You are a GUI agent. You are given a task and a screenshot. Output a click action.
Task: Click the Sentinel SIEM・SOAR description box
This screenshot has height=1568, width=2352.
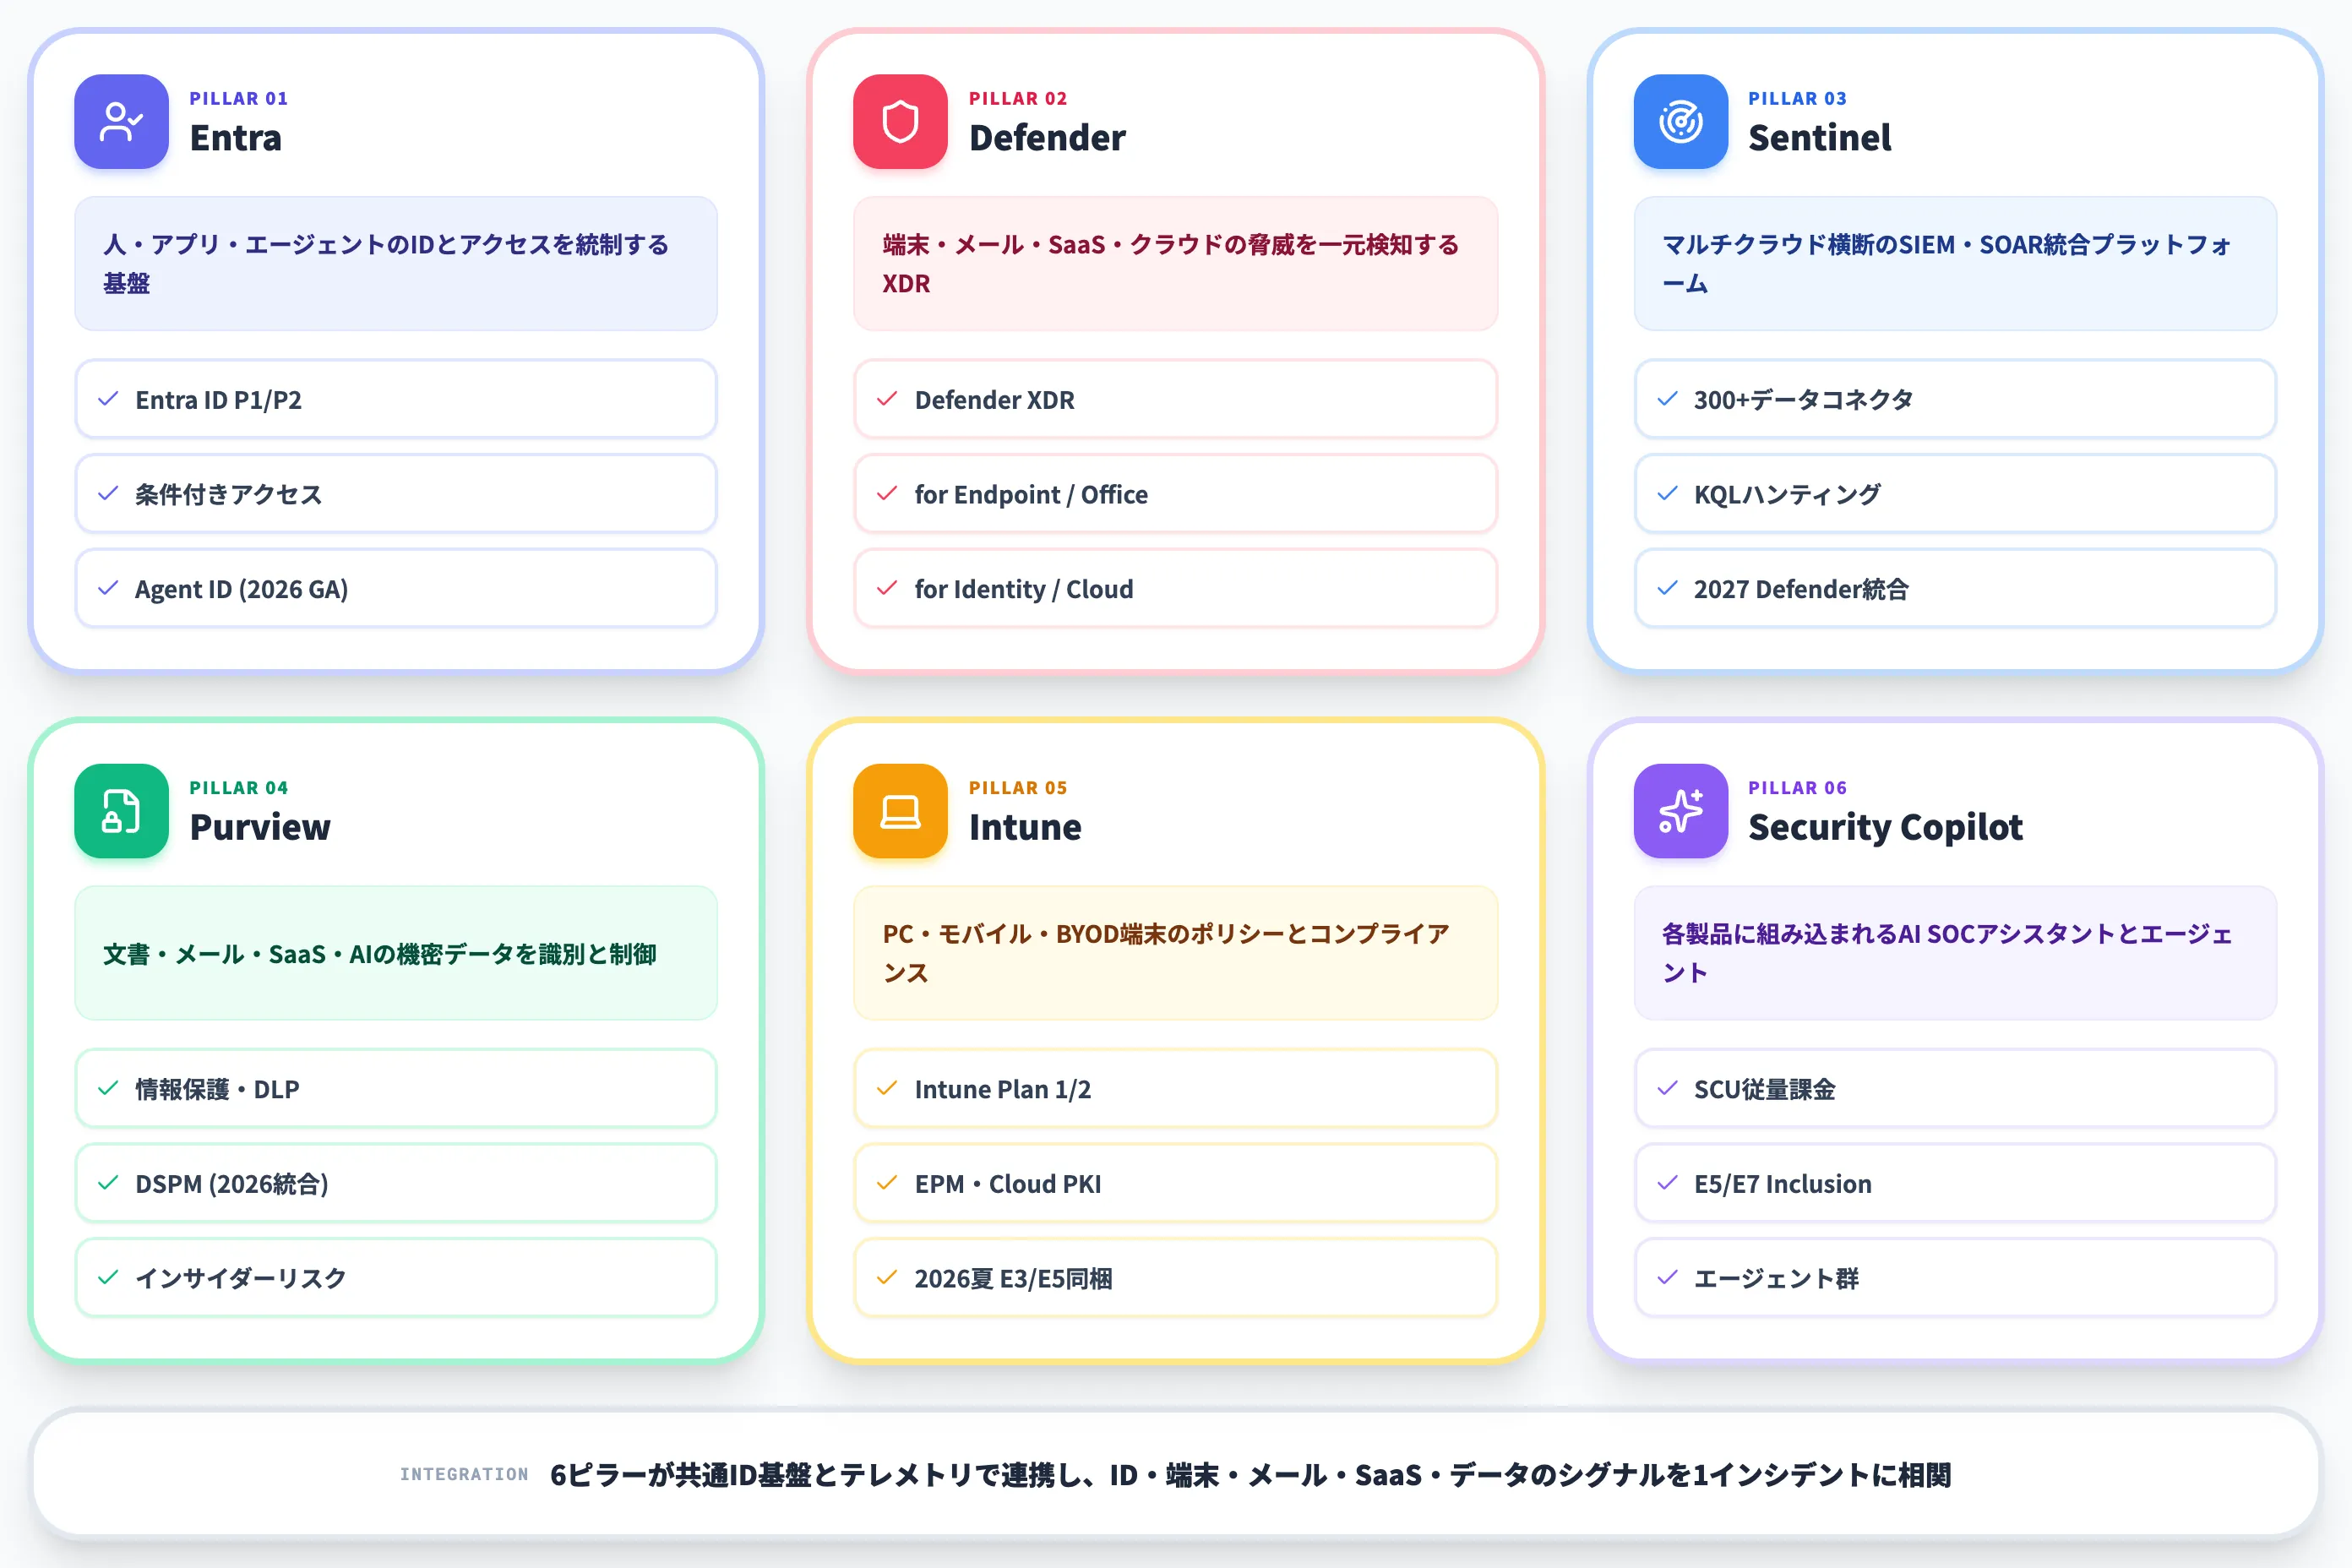[x=1955, y=264]
